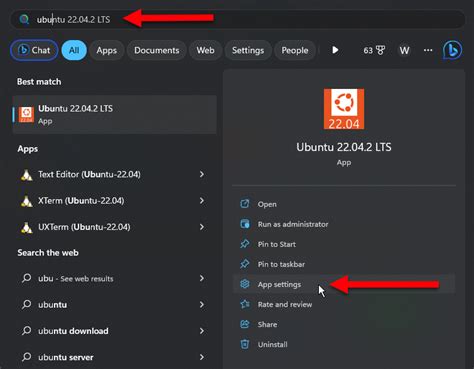
Task: Click the magnifier icon beside 'ubuntu server'
Action: pos(26,357)
